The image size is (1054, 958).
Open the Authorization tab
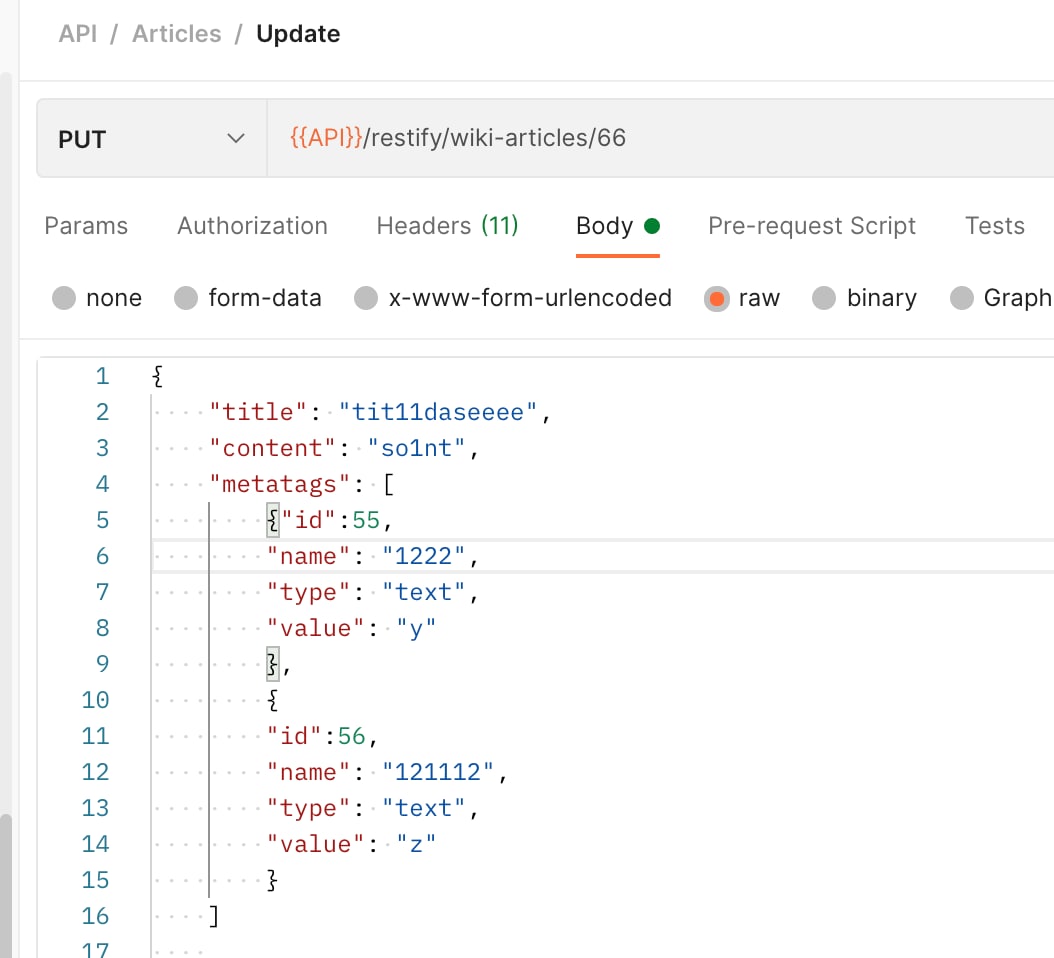[252, 226]
